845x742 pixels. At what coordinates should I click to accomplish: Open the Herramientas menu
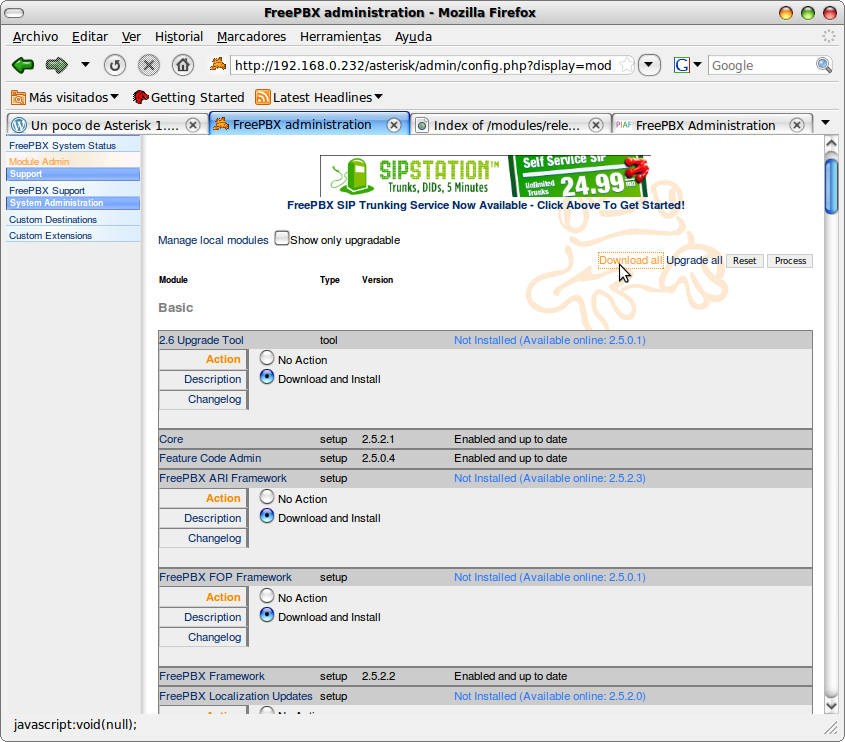click(340, 36)
